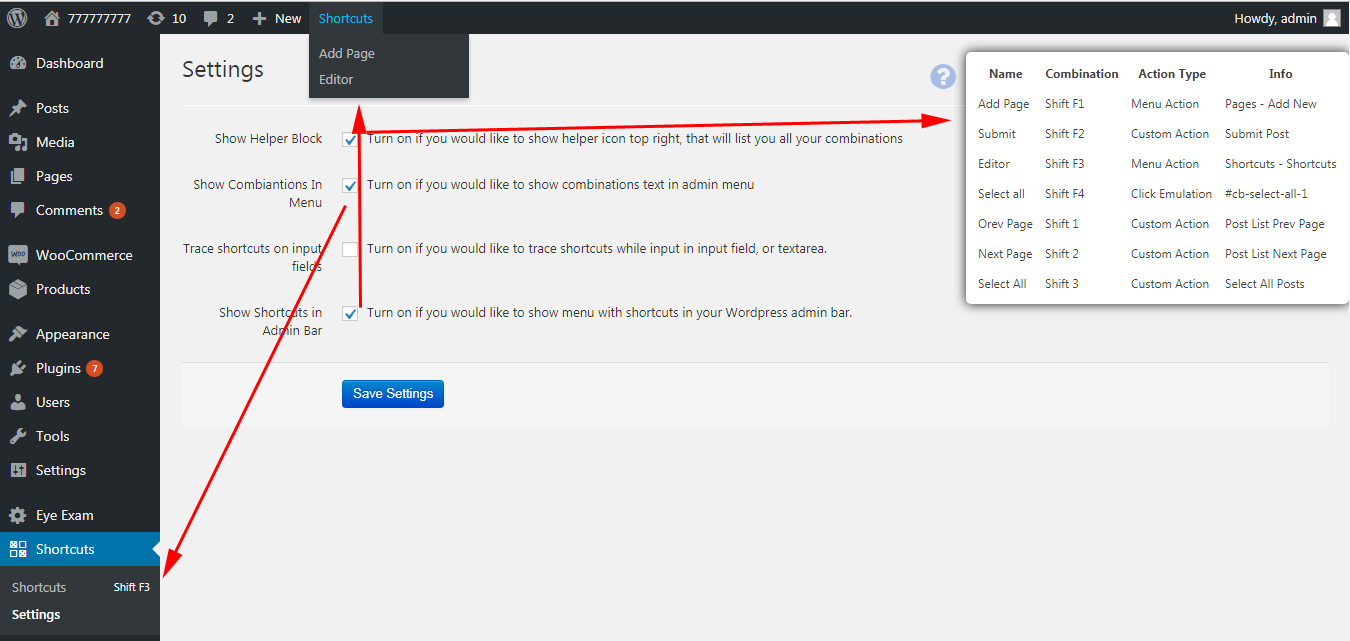
Task: Click Shift F3 combination cell
Action: (x=1065, y=164)
